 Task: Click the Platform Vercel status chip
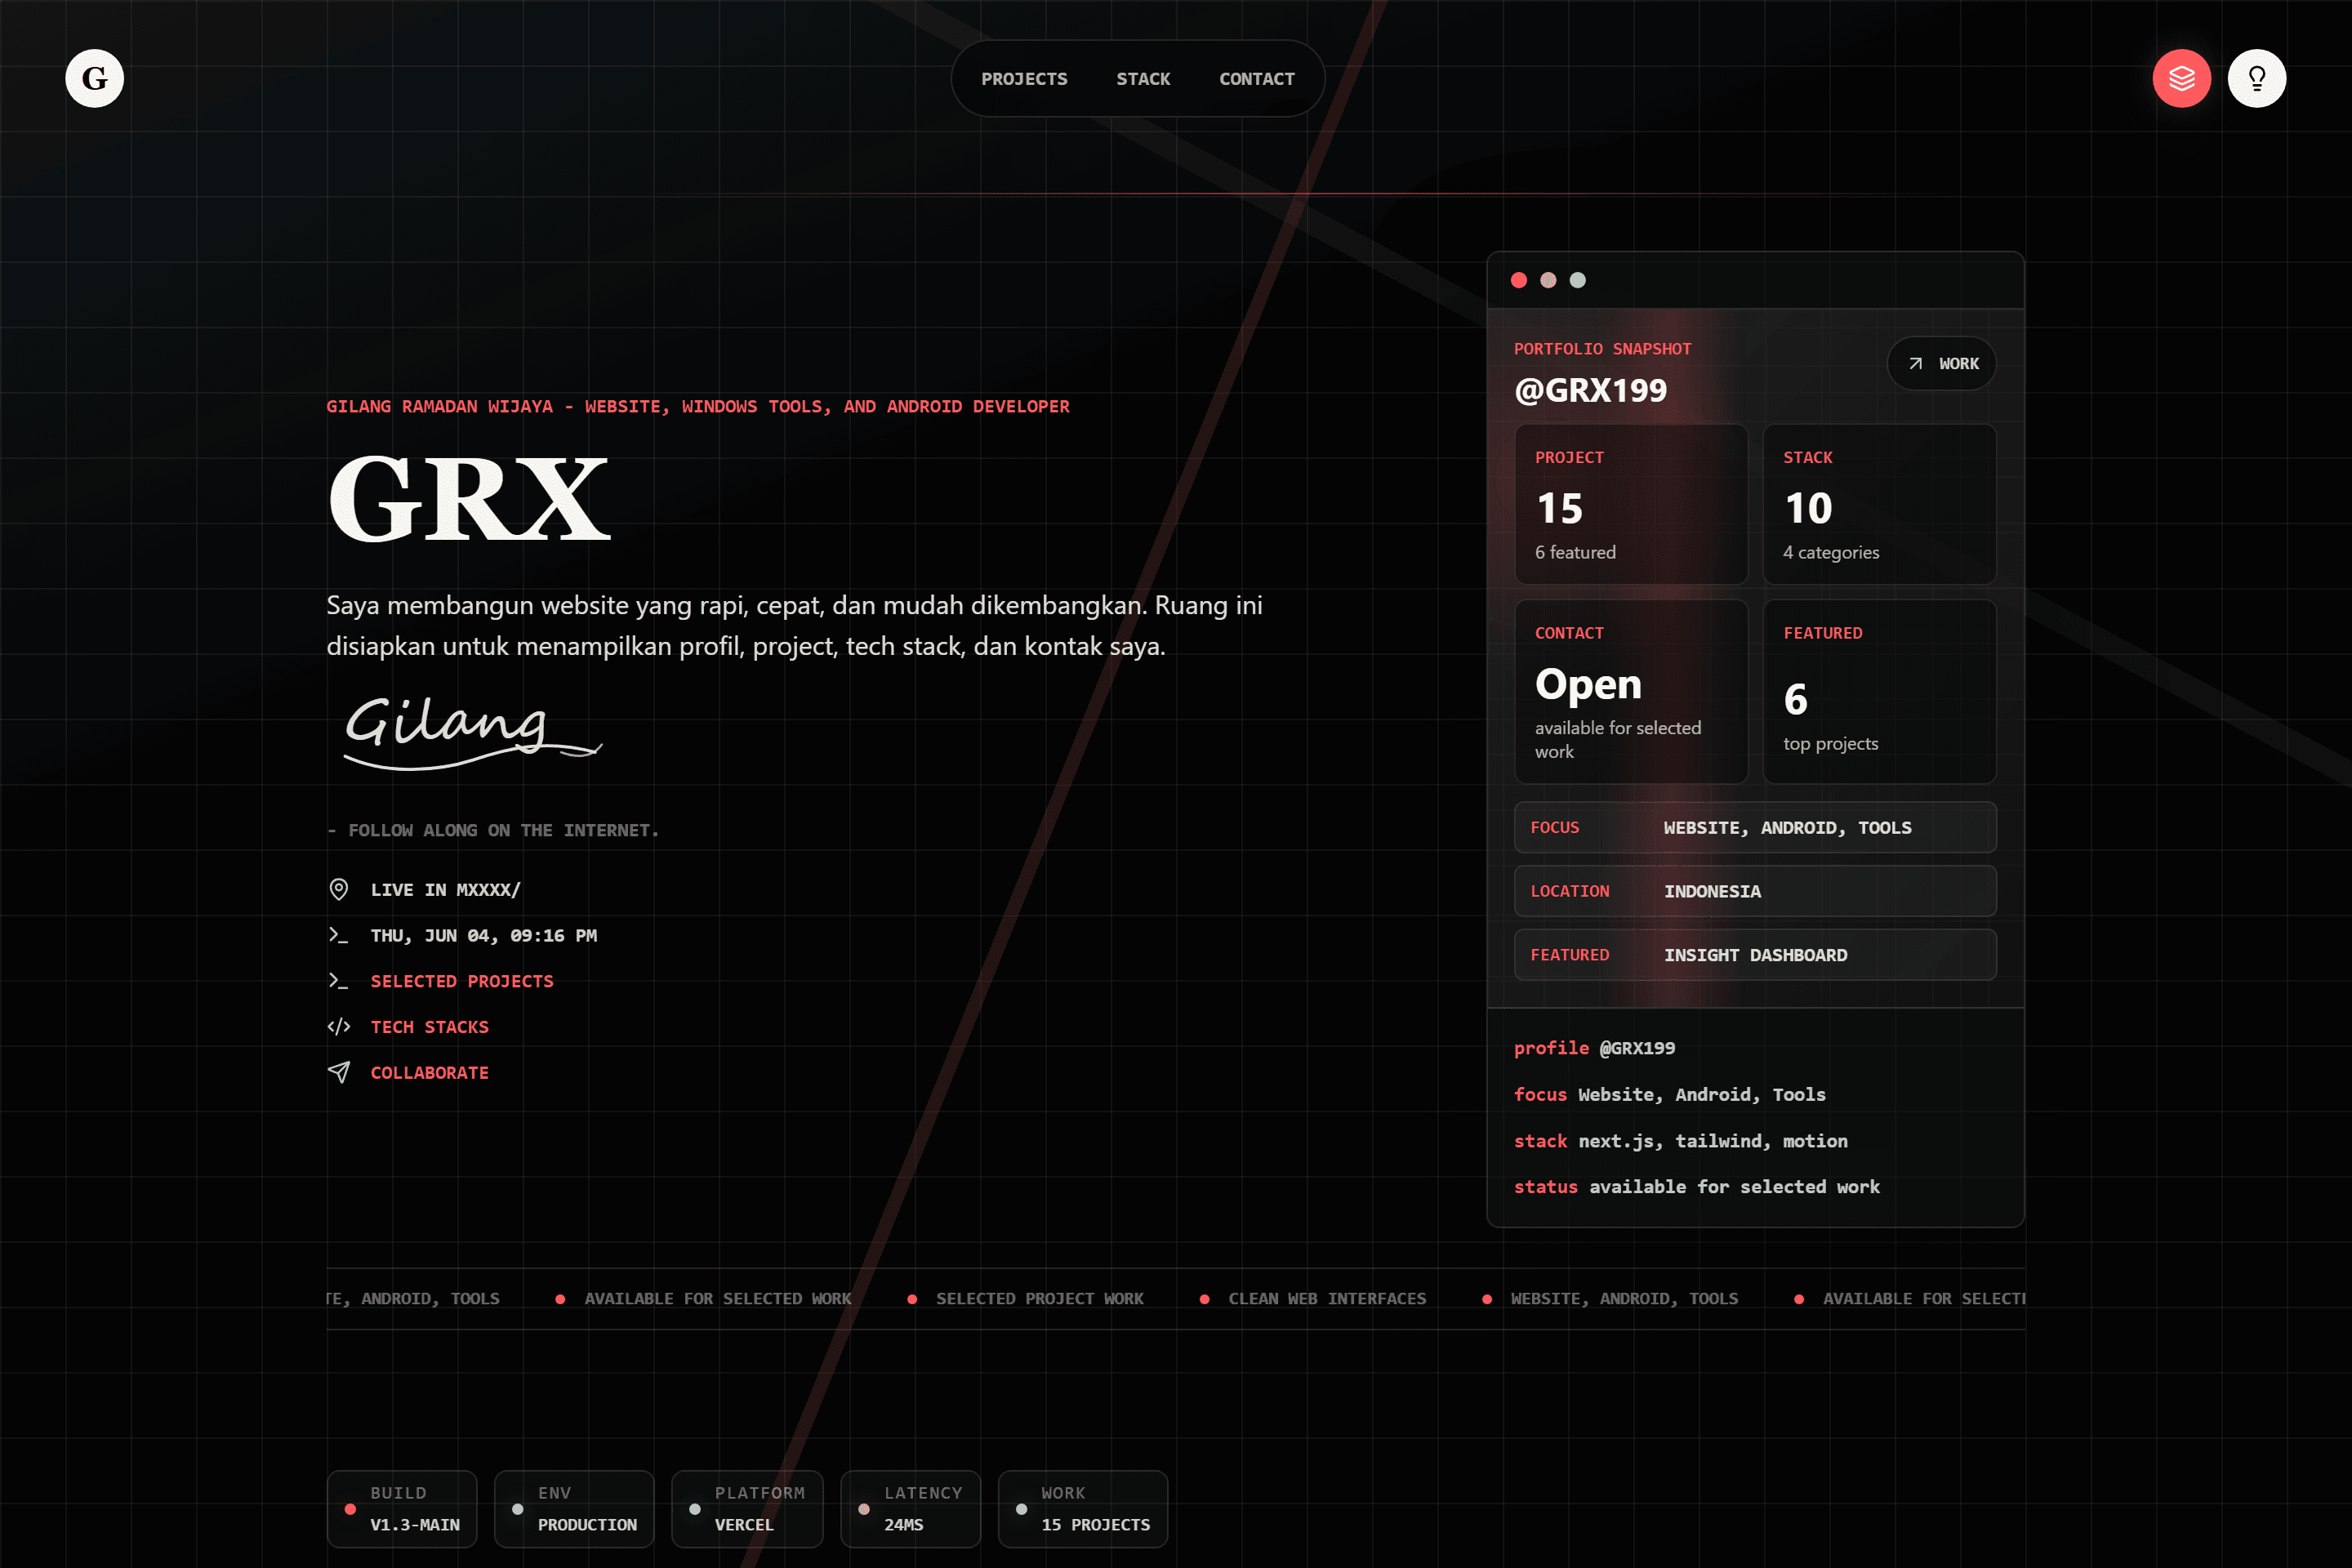pyautogui.click(x=747, y=1508)
